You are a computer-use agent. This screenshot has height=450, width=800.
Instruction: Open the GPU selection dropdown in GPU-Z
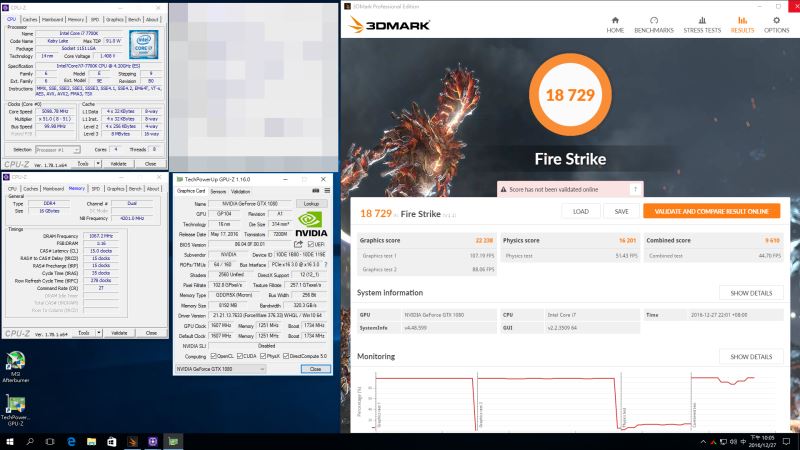coord(220,369)
